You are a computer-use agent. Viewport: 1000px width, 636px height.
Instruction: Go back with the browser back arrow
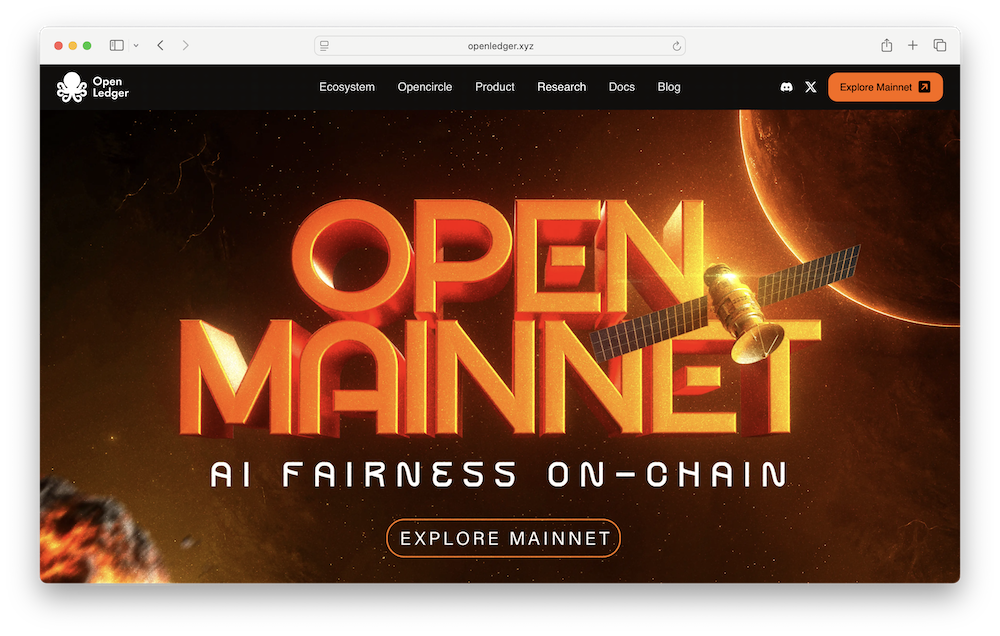point(160,45)
